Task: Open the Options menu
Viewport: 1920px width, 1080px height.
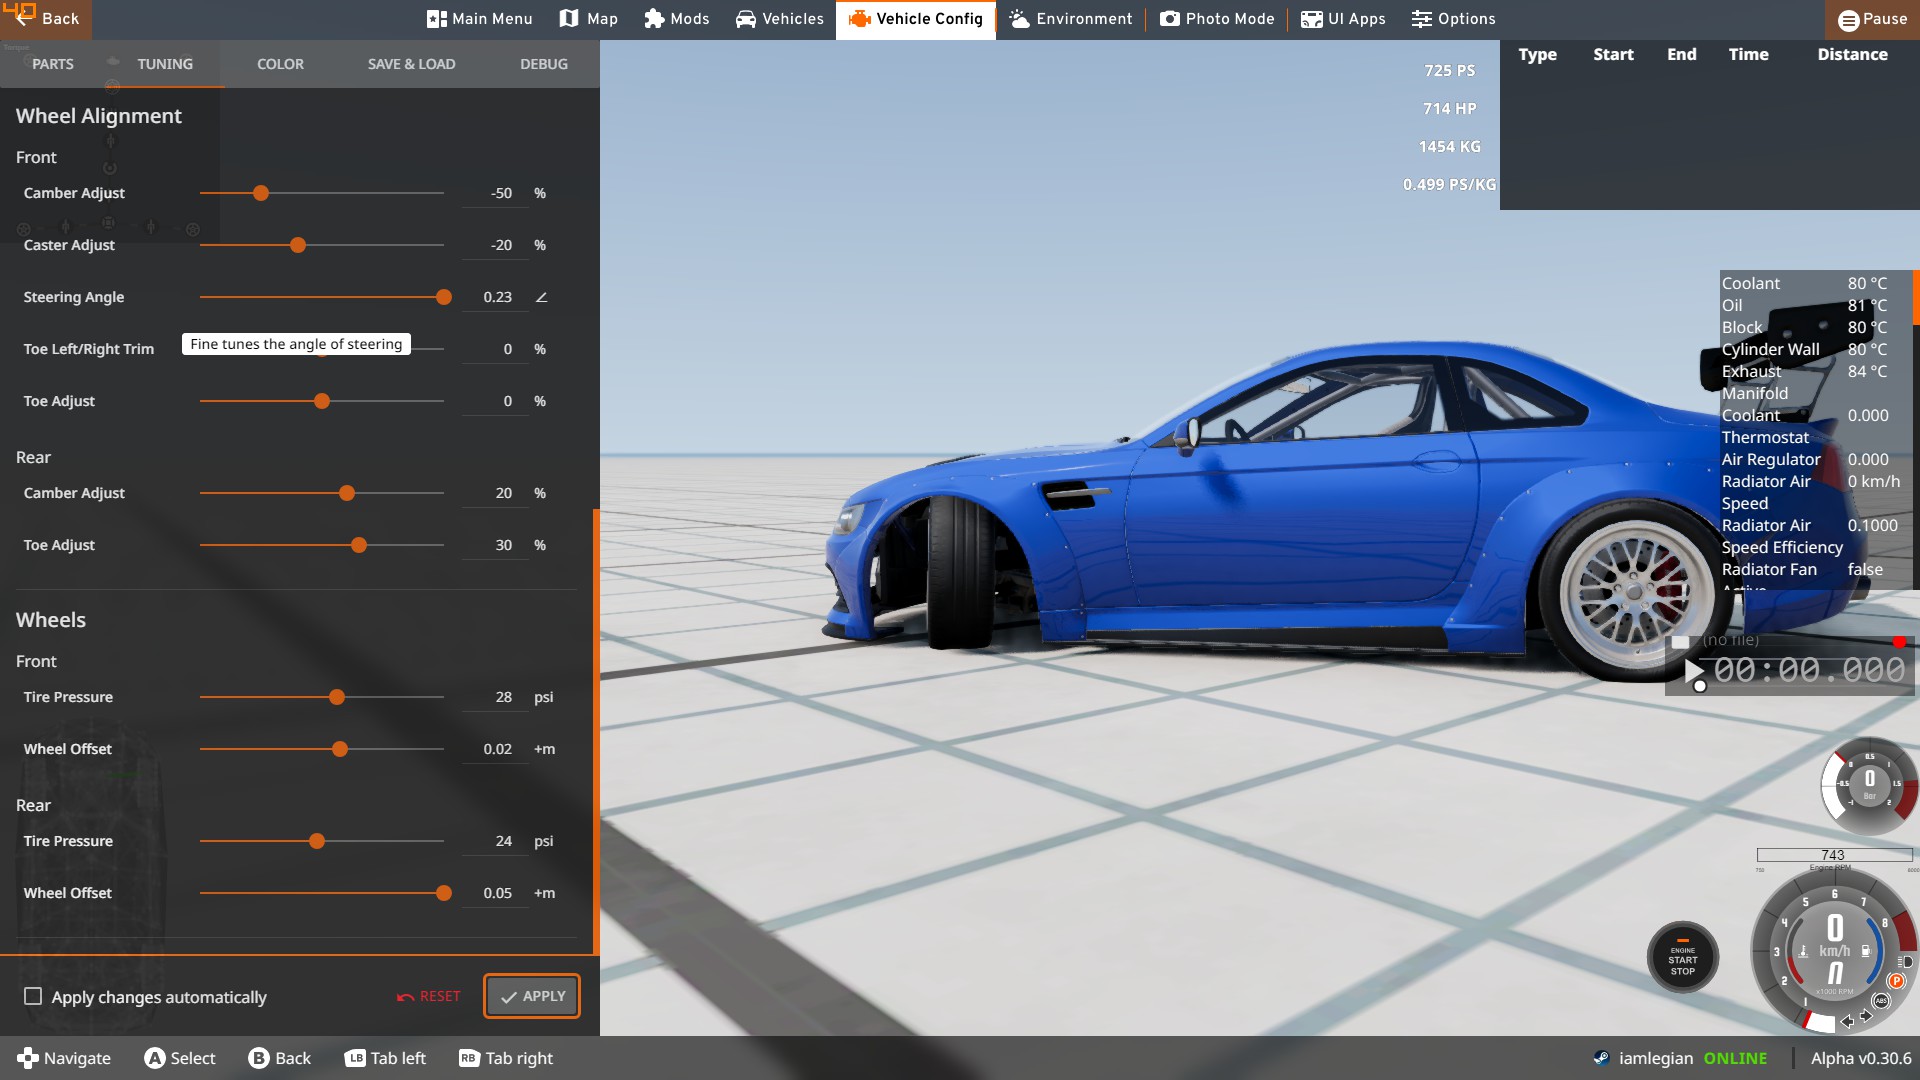Action: coord(1454,19)
